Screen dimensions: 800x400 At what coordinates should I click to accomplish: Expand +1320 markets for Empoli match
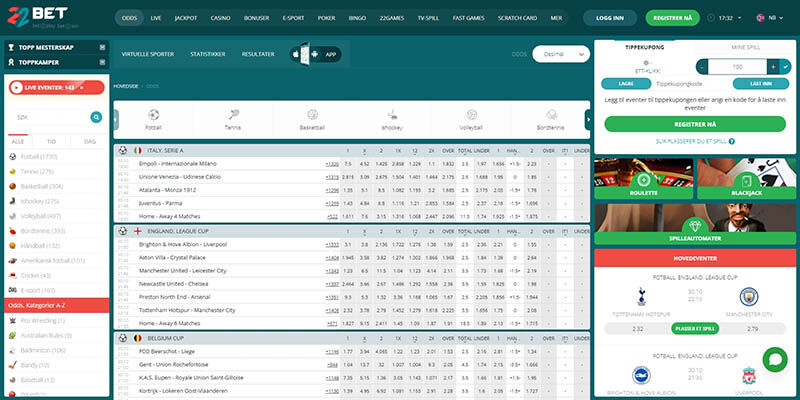point(332,164)
